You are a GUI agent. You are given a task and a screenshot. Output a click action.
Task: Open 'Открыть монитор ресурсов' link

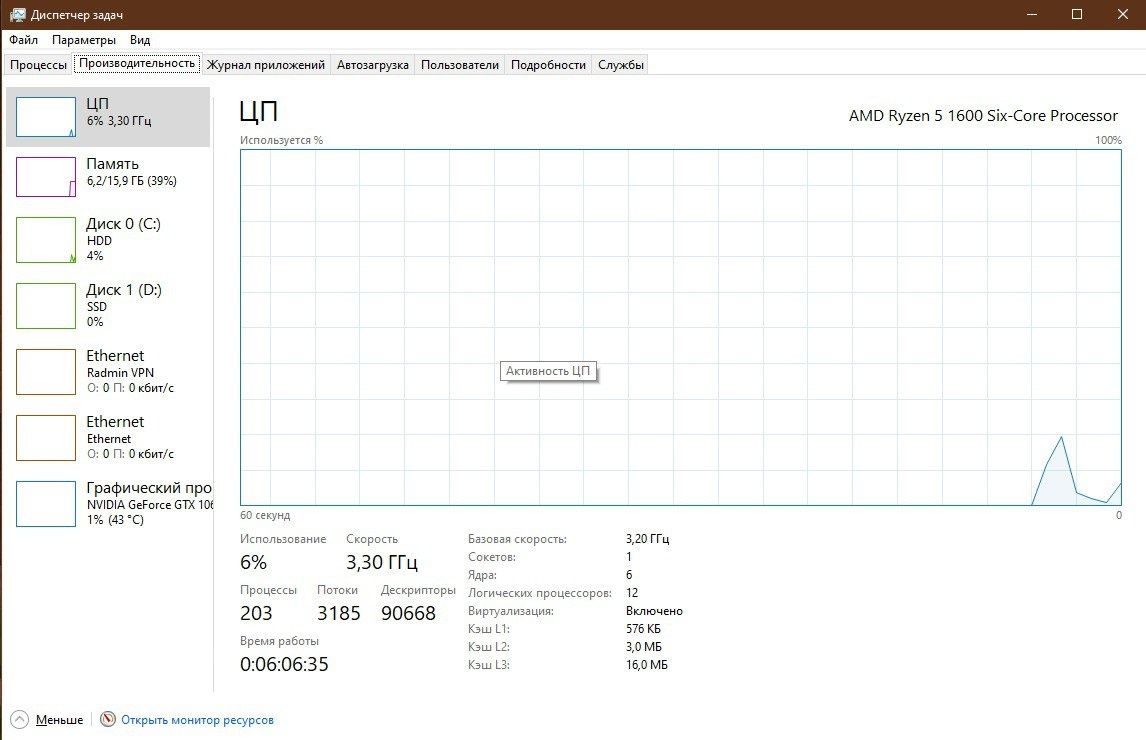197,720
